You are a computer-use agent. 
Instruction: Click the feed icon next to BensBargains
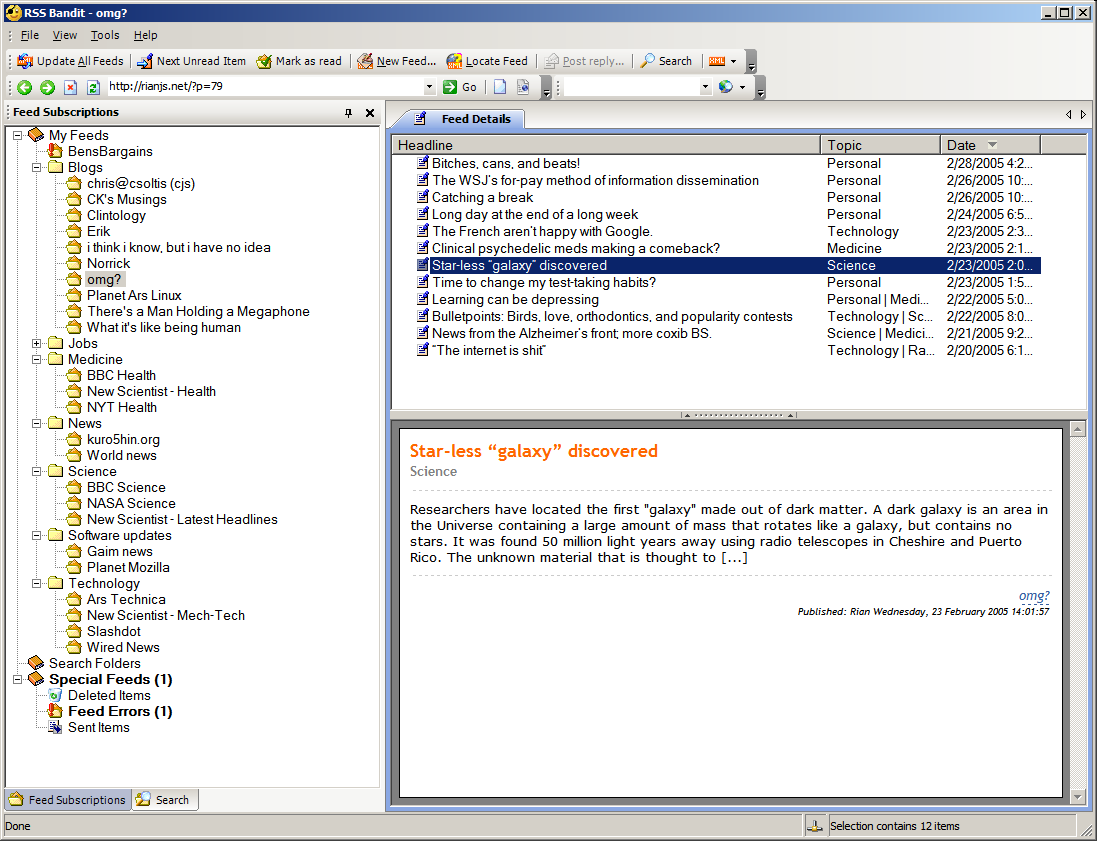click(55, 151)
